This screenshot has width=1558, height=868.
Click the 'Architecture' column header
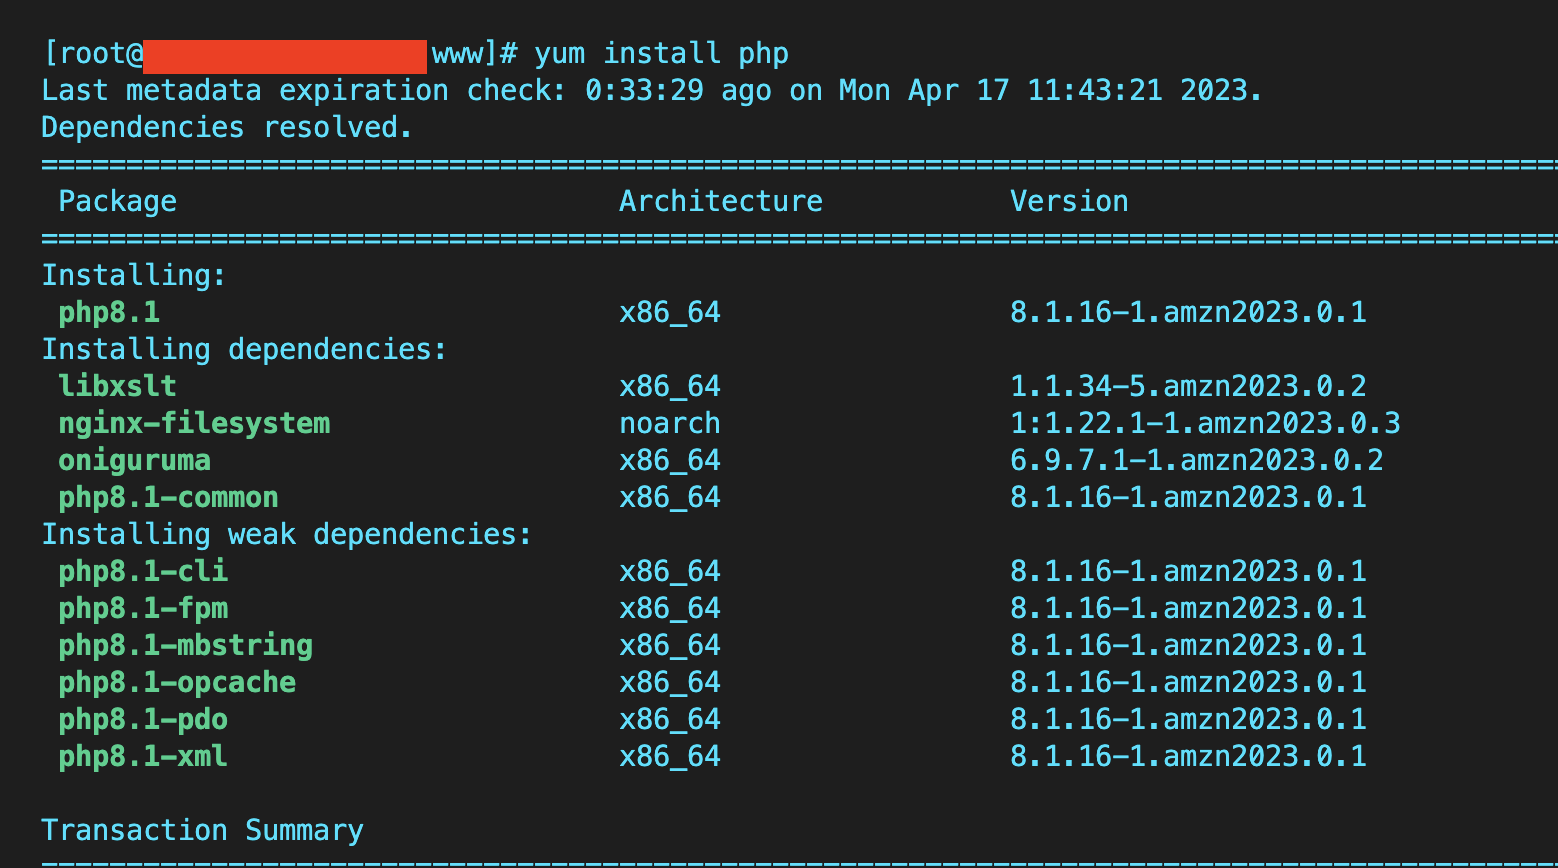[x=720, y=201]
